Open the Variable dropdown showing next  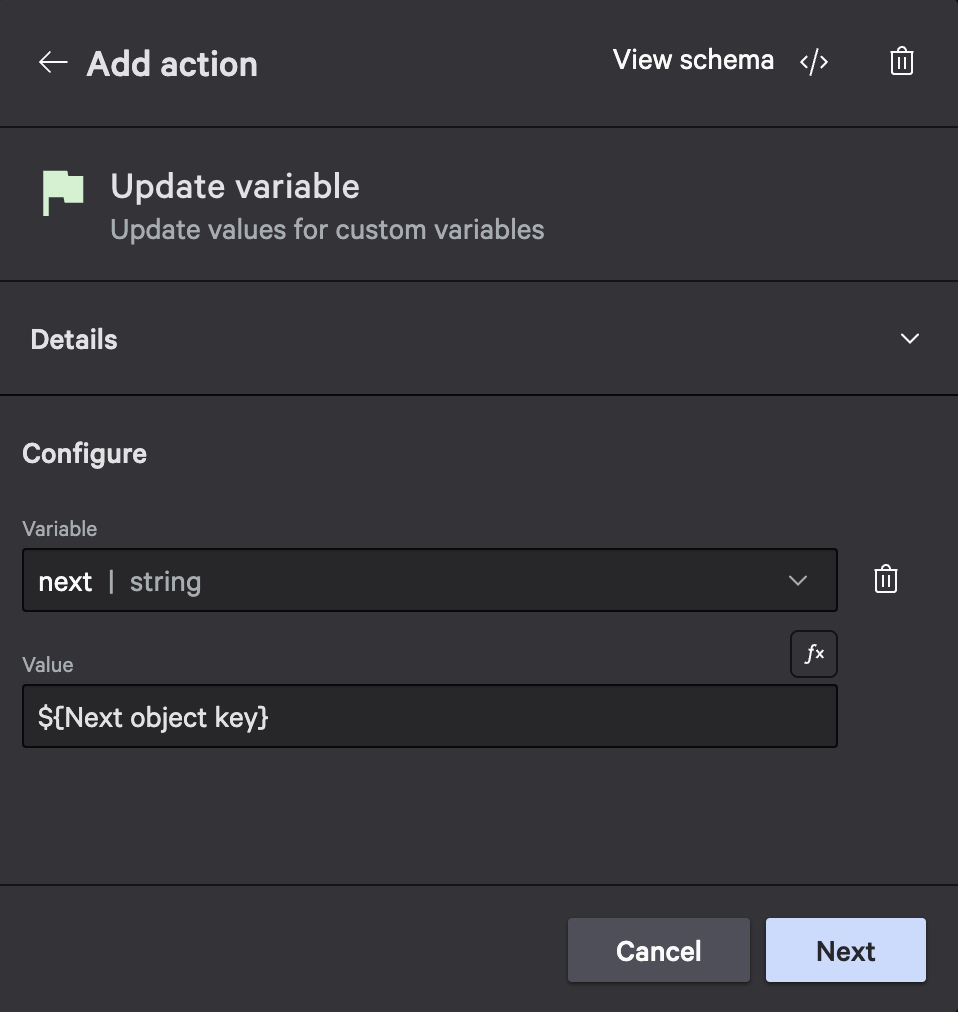tap(430, 580)
